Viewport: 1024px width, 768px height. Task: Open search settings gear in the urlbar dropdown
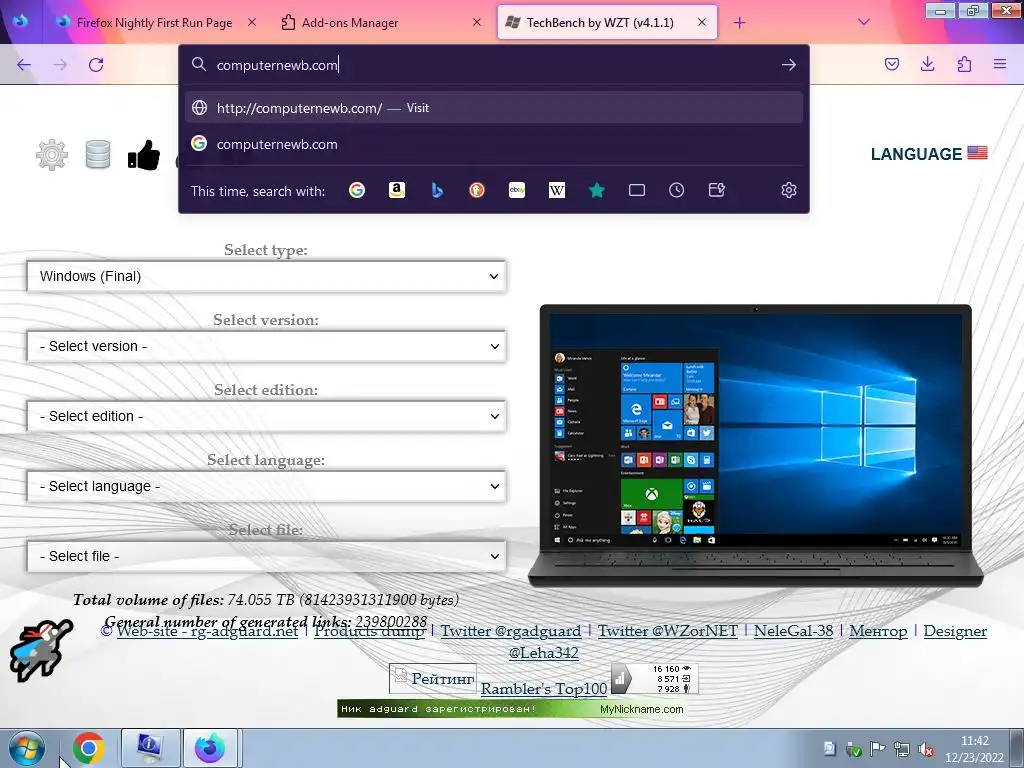point(788,190)
